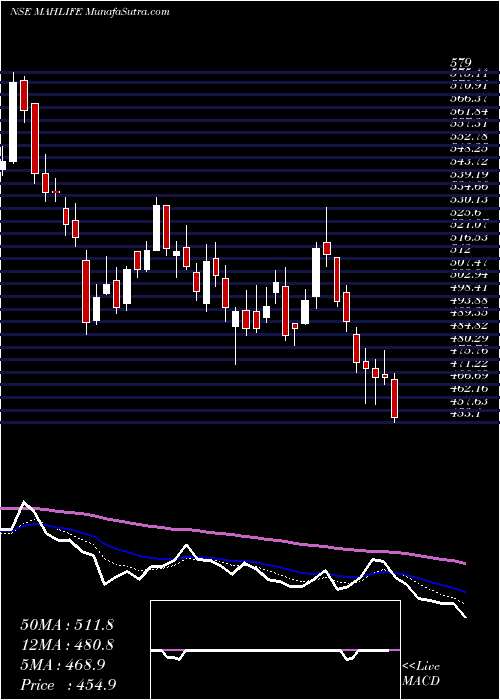
Task: Click the 12MA : 480.8 readout
Action: point(67,645)
